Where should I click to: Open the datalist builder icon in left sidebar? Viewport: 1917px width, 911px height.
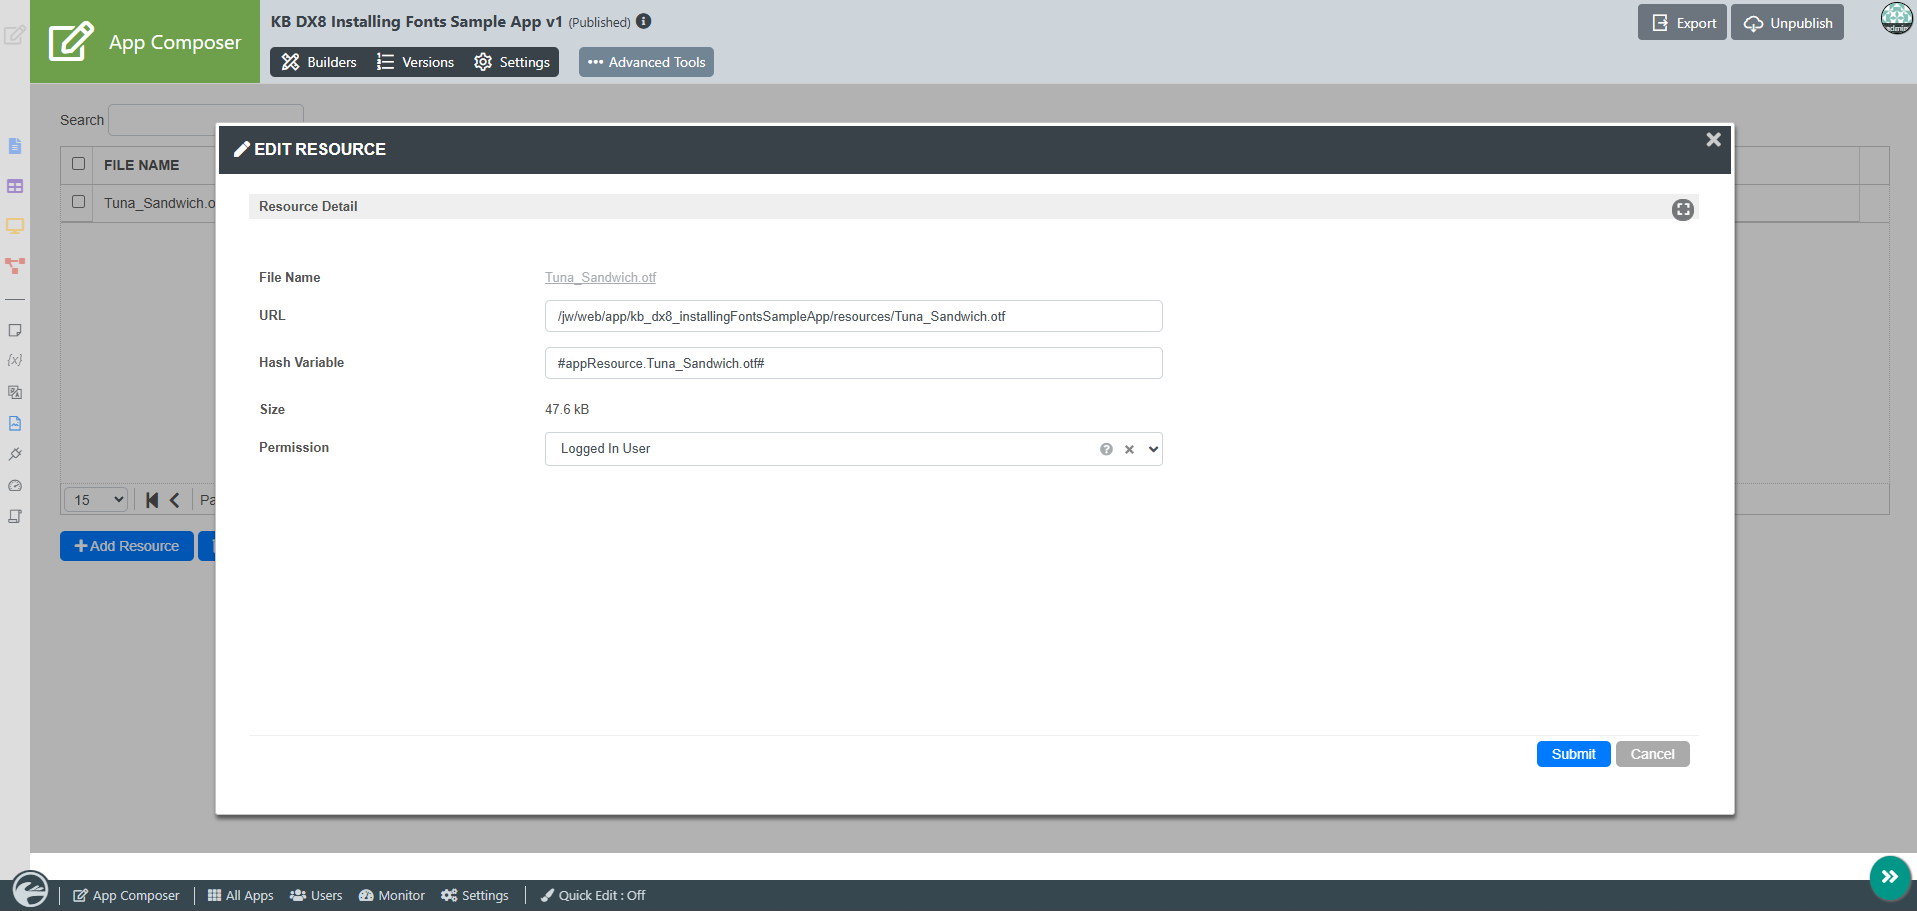pyautogui.click(x=15, y=186)
